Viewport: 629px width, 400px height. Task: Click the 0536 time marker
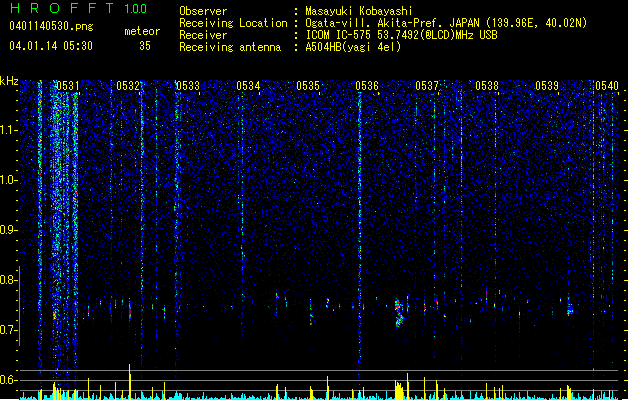[x=367, y=86]
